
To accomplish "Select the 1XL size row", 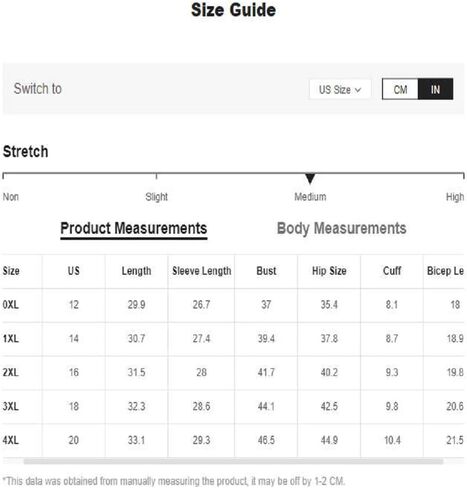I will tap(233, 339).
